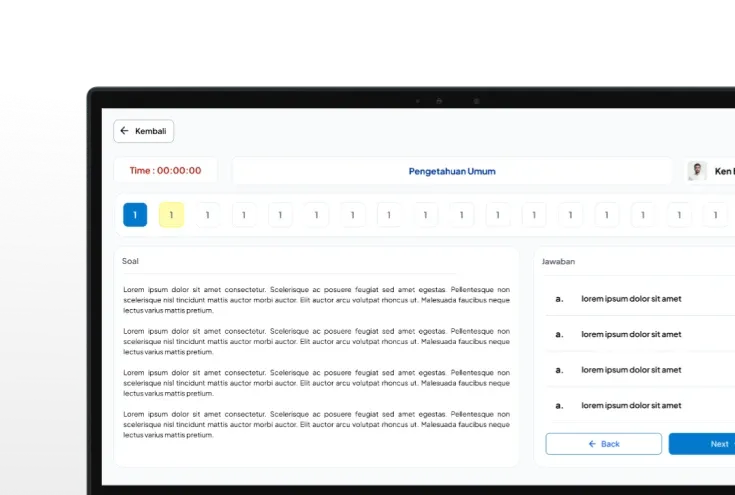Screen dimensions: 735x495
Task: Jump to the fourth question number box
Action: (244, 214)
